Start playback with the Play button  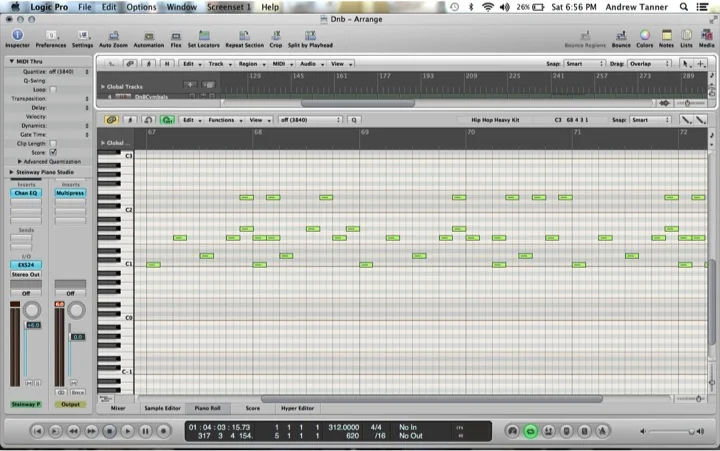coord(128,431)
